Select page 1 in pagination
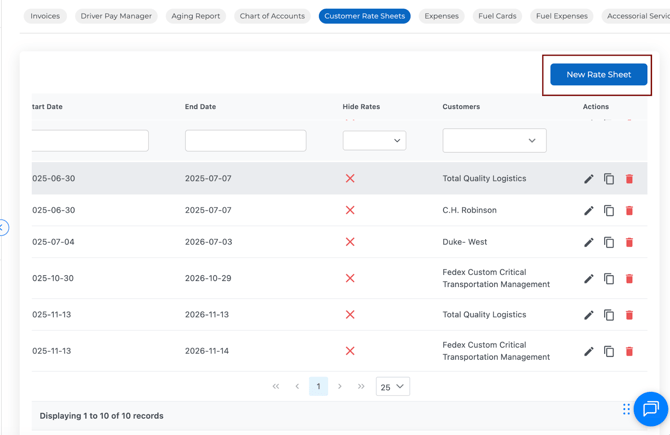 tap(318, 387)
